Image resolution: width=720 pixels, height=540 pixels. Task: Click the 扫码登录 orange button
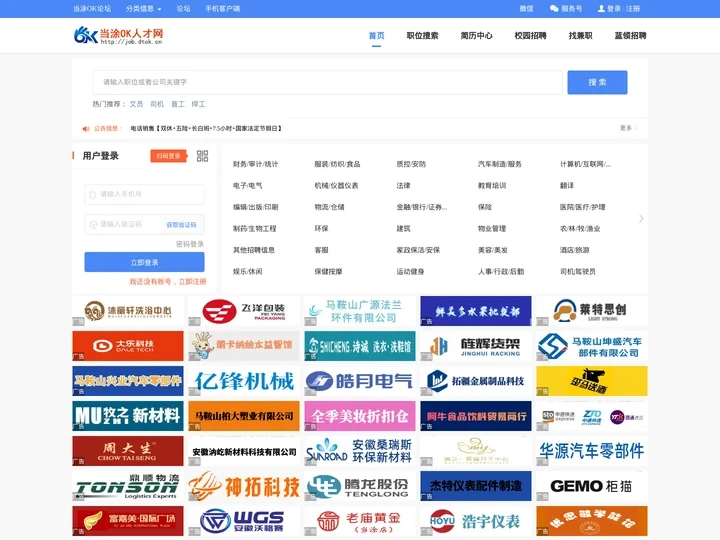pyautogui.click(x=169, y=156)
